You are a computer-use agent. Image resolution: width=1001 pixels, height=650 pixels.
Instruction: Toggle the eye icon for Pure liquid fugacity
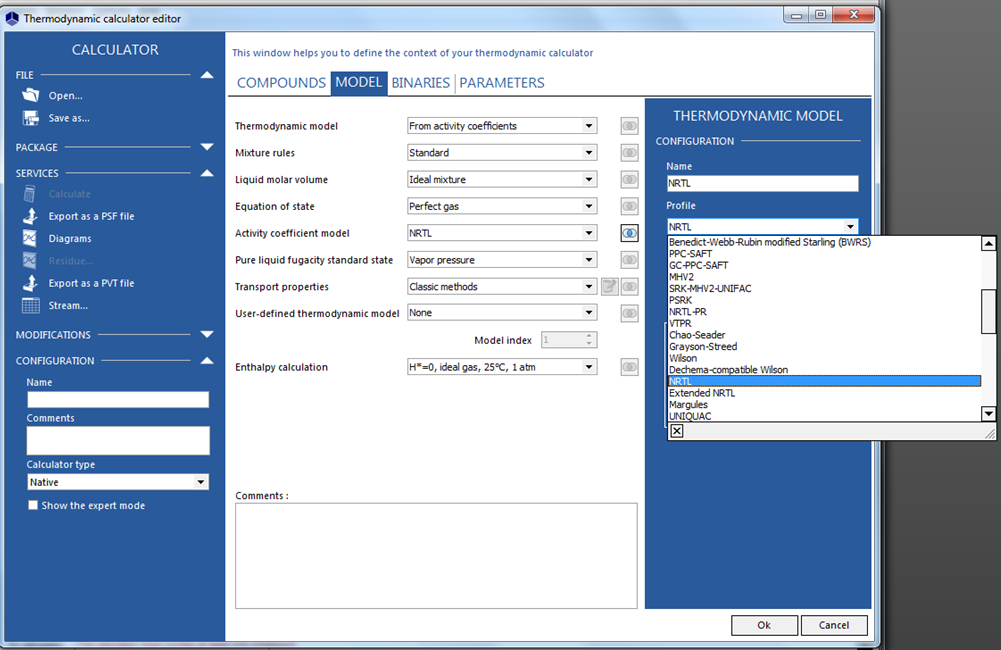pos(629,260)
